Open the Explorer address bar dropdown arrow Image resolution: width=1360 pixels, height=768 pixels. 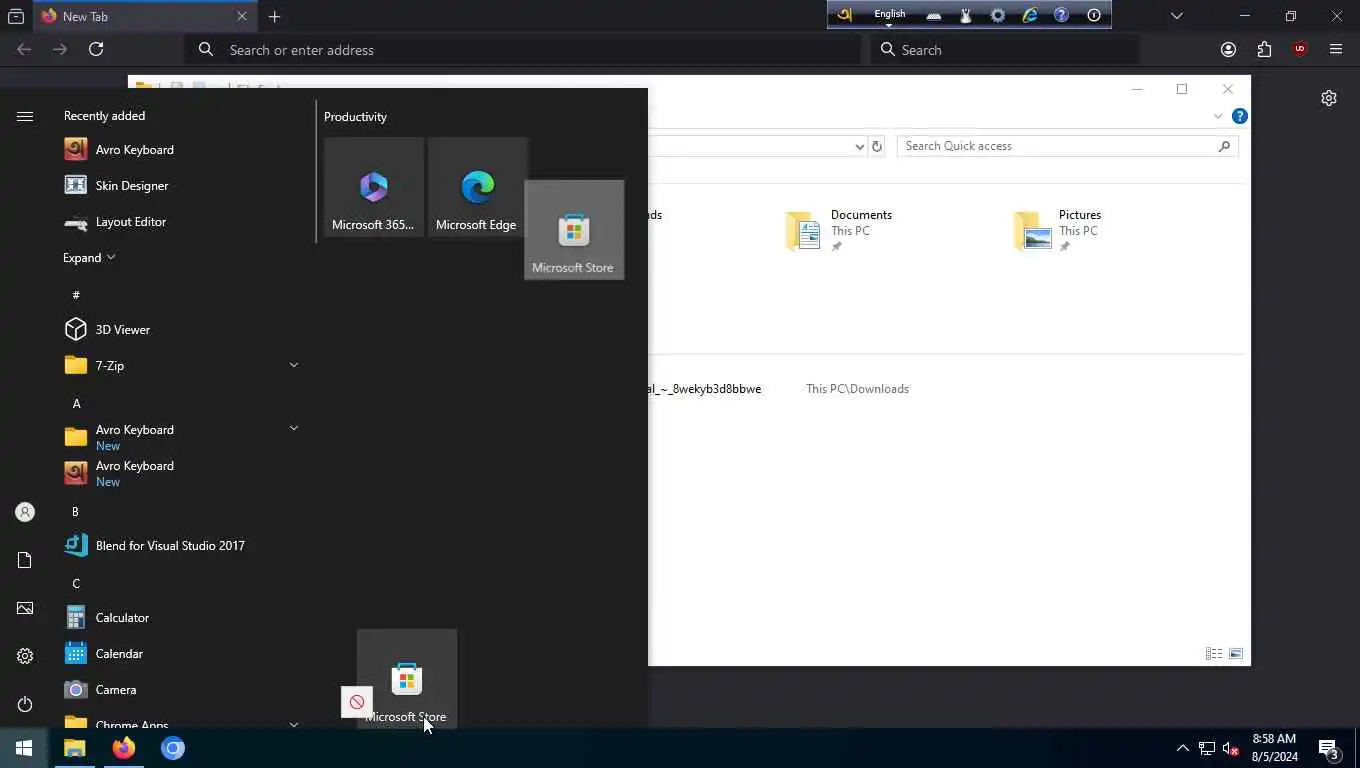pos(859,146)
